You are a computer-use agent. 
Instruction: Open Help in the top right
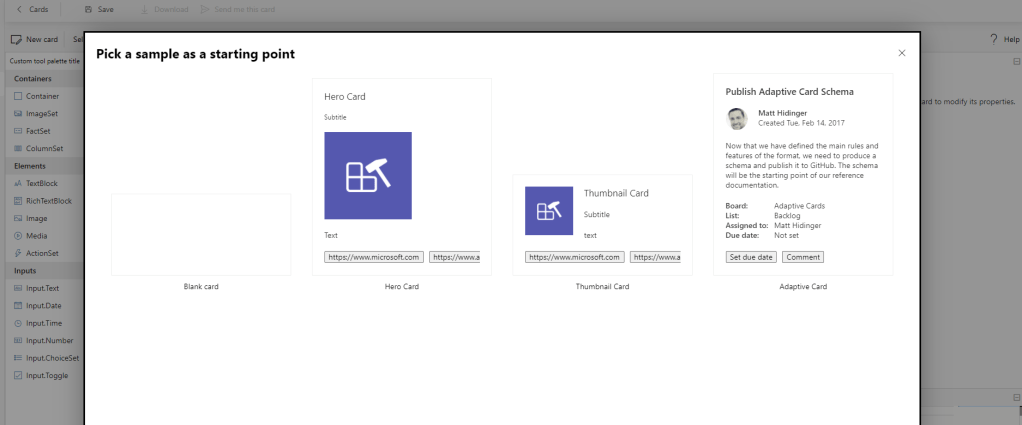point(1004,39)
